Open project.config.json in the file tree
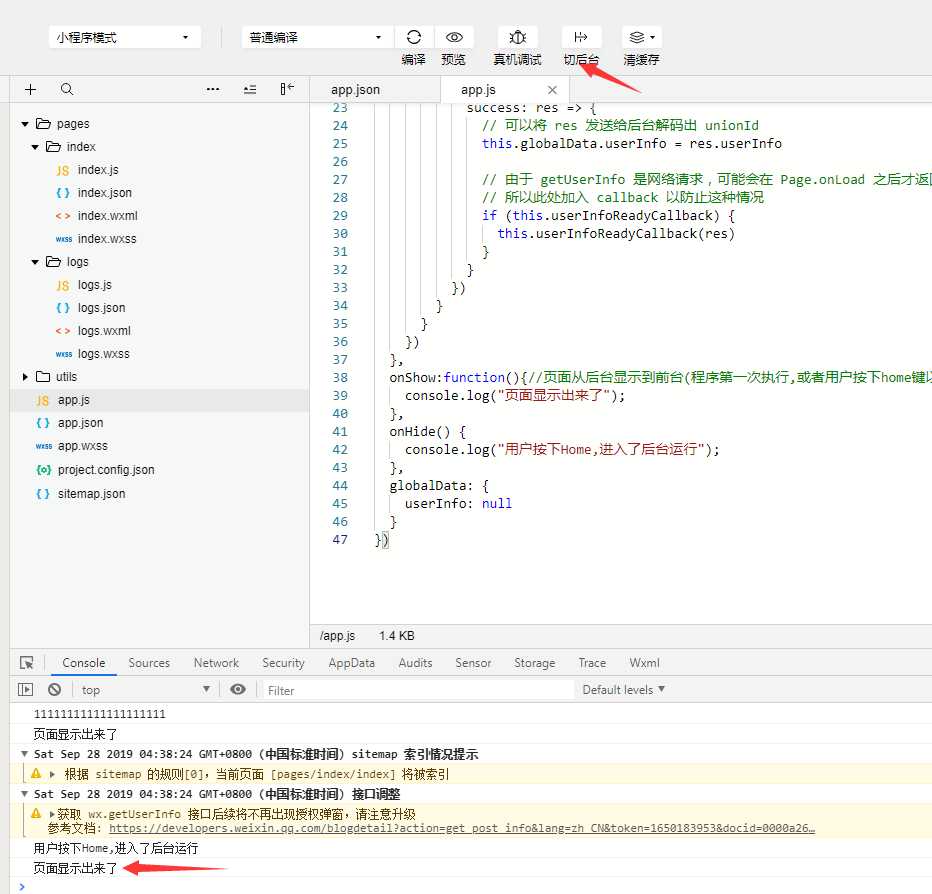 [x=106, y=470]
